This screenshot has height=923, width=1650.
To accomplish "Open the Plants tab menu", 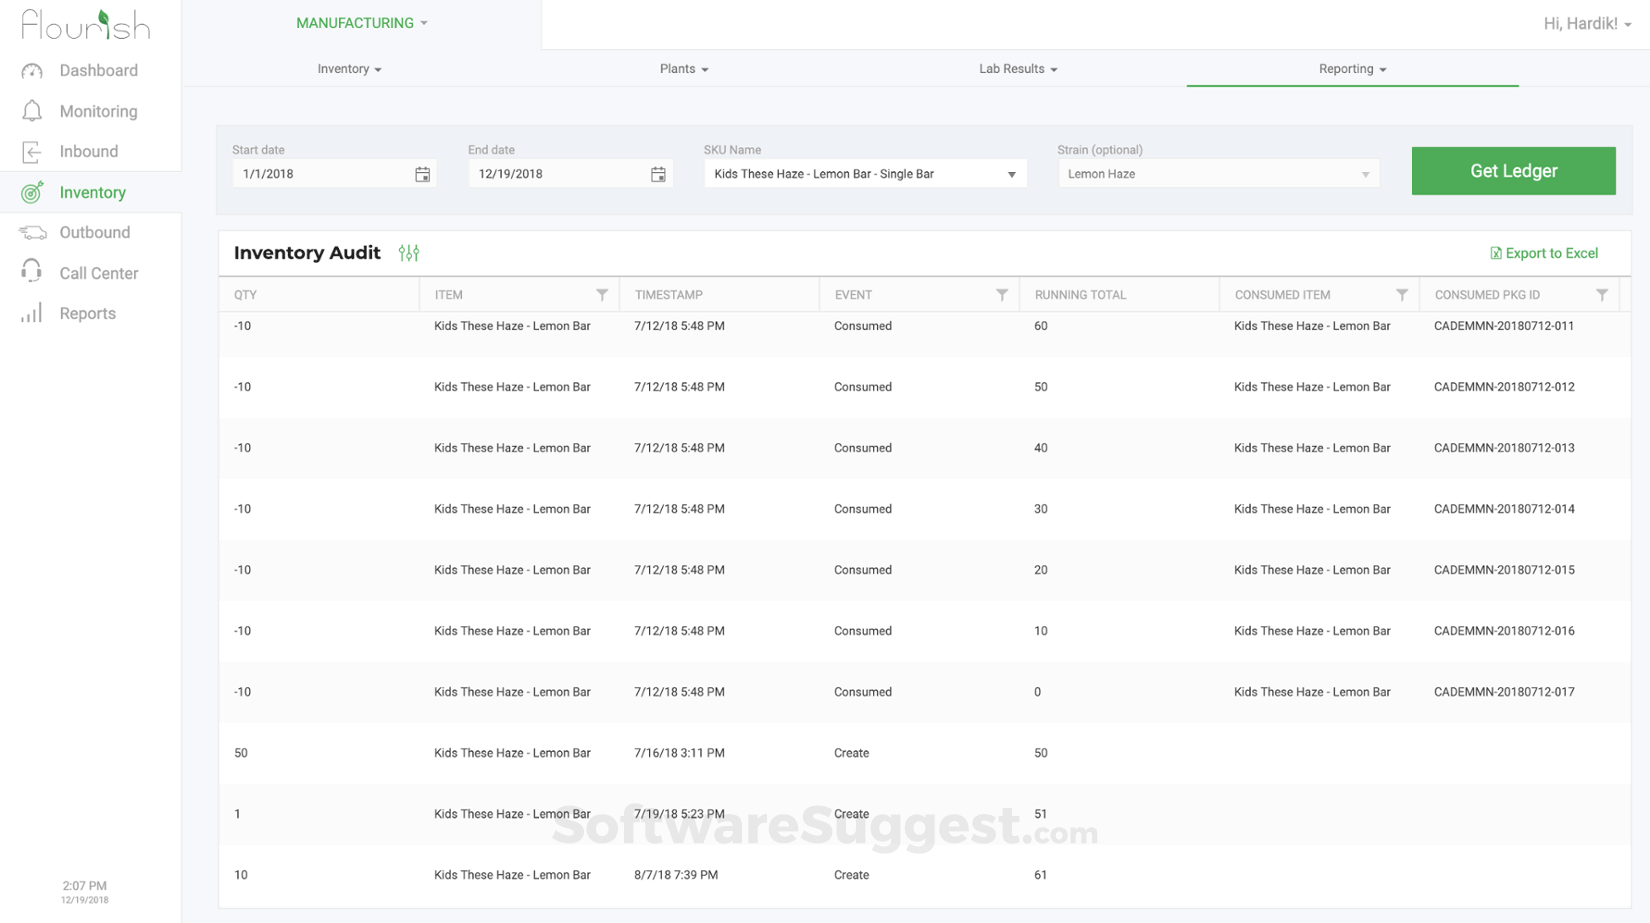I will 684,69.
